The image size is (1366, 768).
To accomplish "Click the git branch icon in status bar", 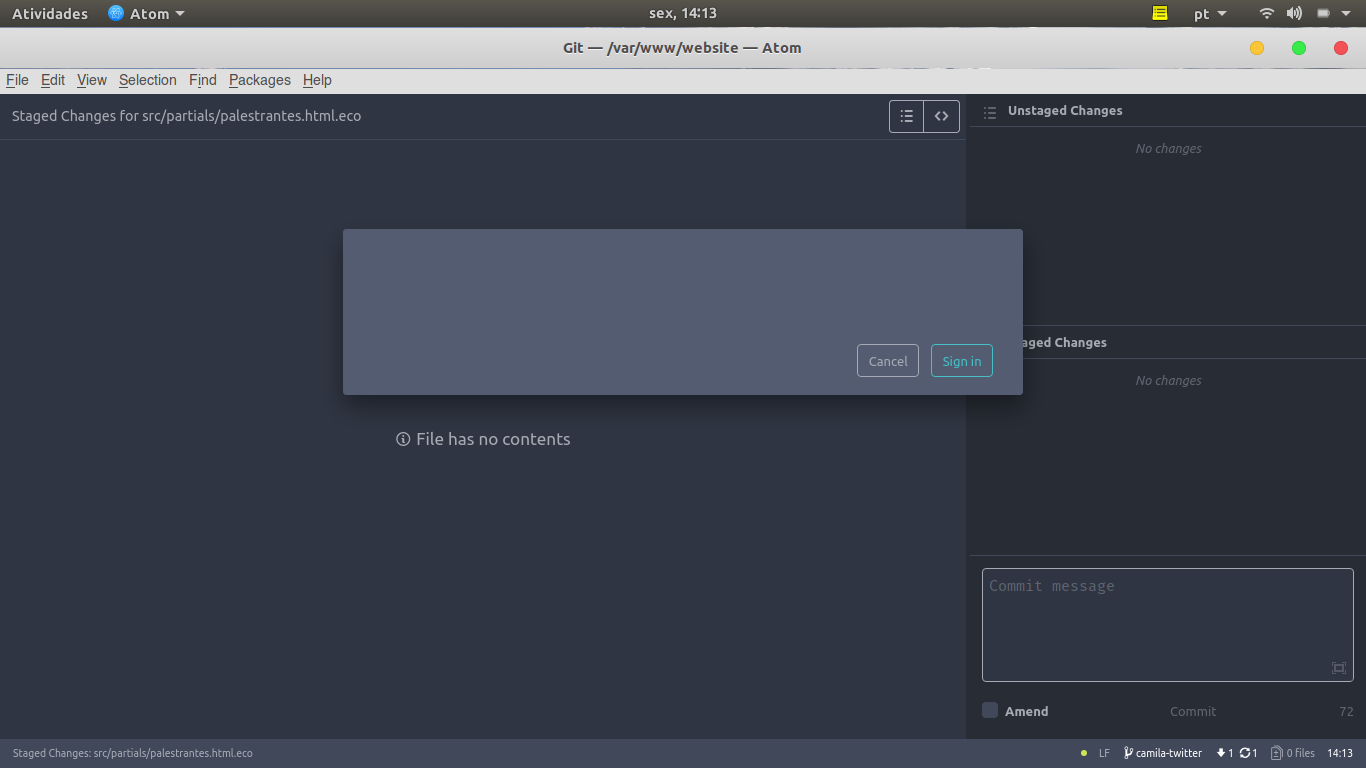I will [1128, 753].
